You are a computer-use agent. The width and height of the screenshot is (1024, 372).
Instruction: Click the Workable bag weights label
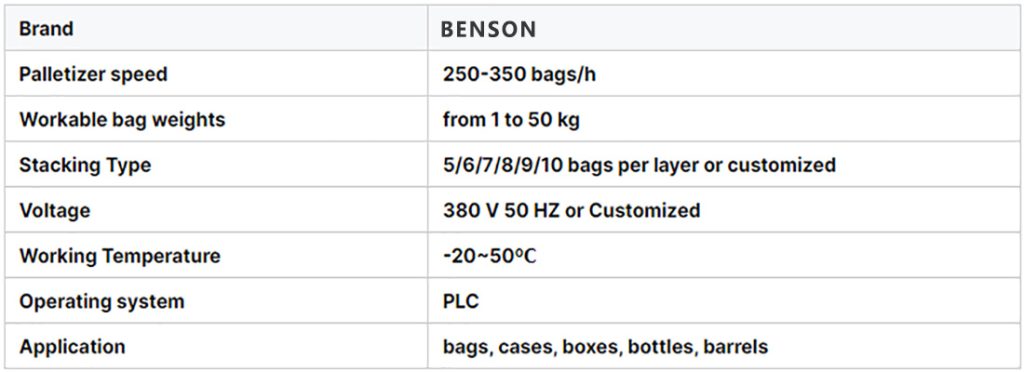[122, 120]
